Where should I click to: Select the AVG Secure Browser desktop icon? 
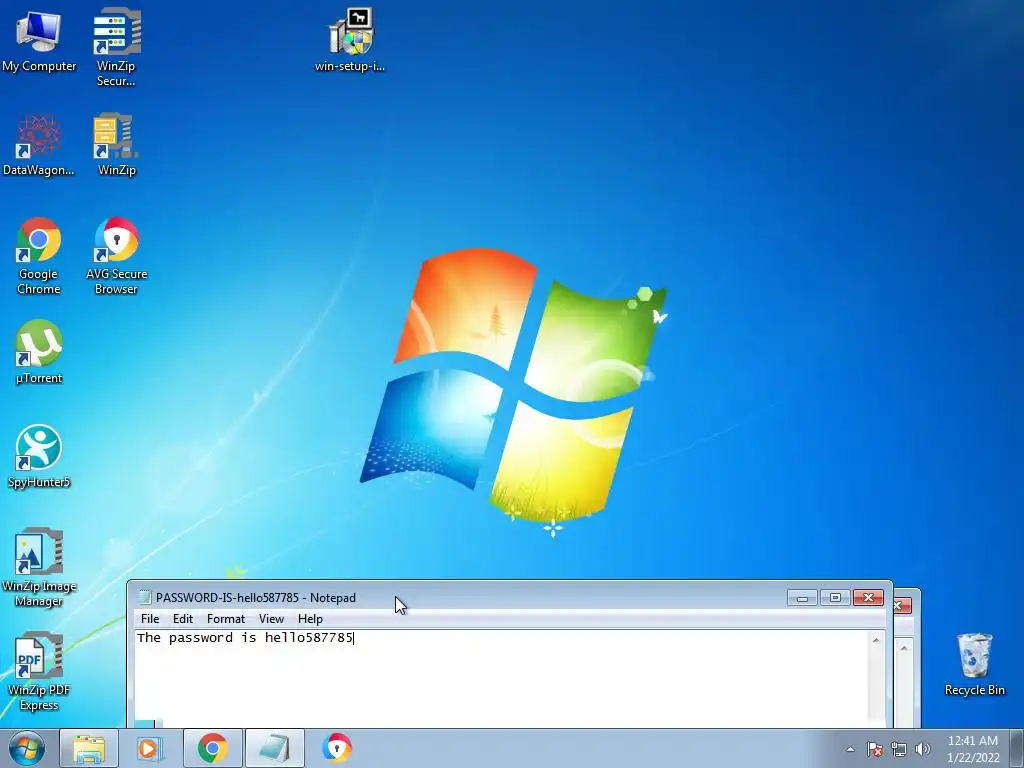tap(116, 256)
